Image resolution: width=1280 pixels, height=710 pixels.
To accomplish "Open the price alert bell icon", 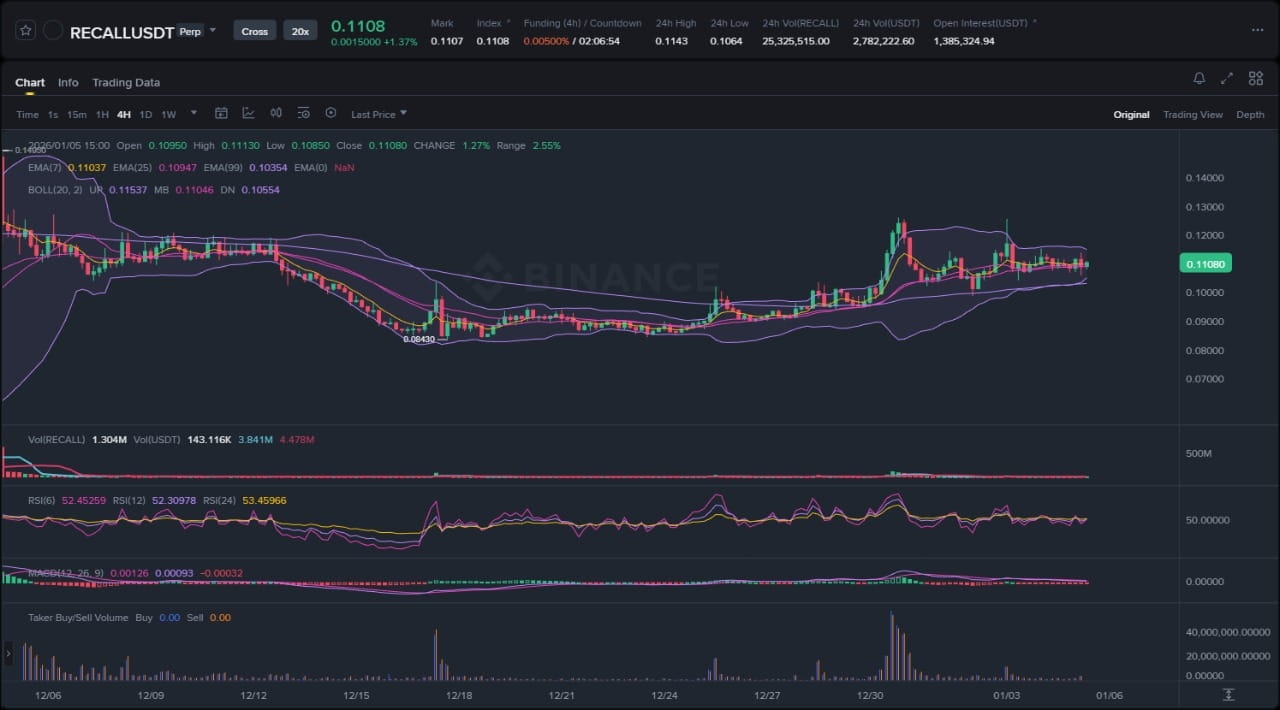I will coord(1199,78).
